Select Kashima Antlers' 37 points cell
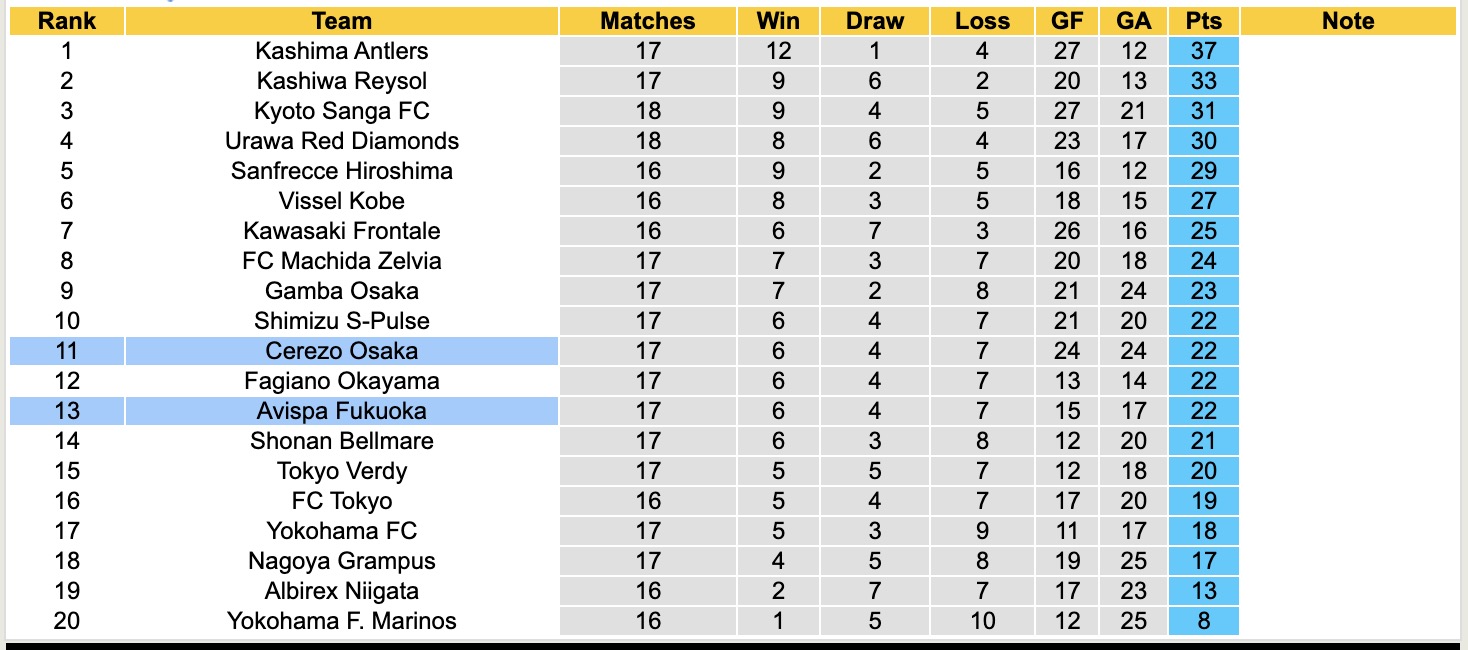This screenshot has width=1468, height=650. tap(1203, 51)
